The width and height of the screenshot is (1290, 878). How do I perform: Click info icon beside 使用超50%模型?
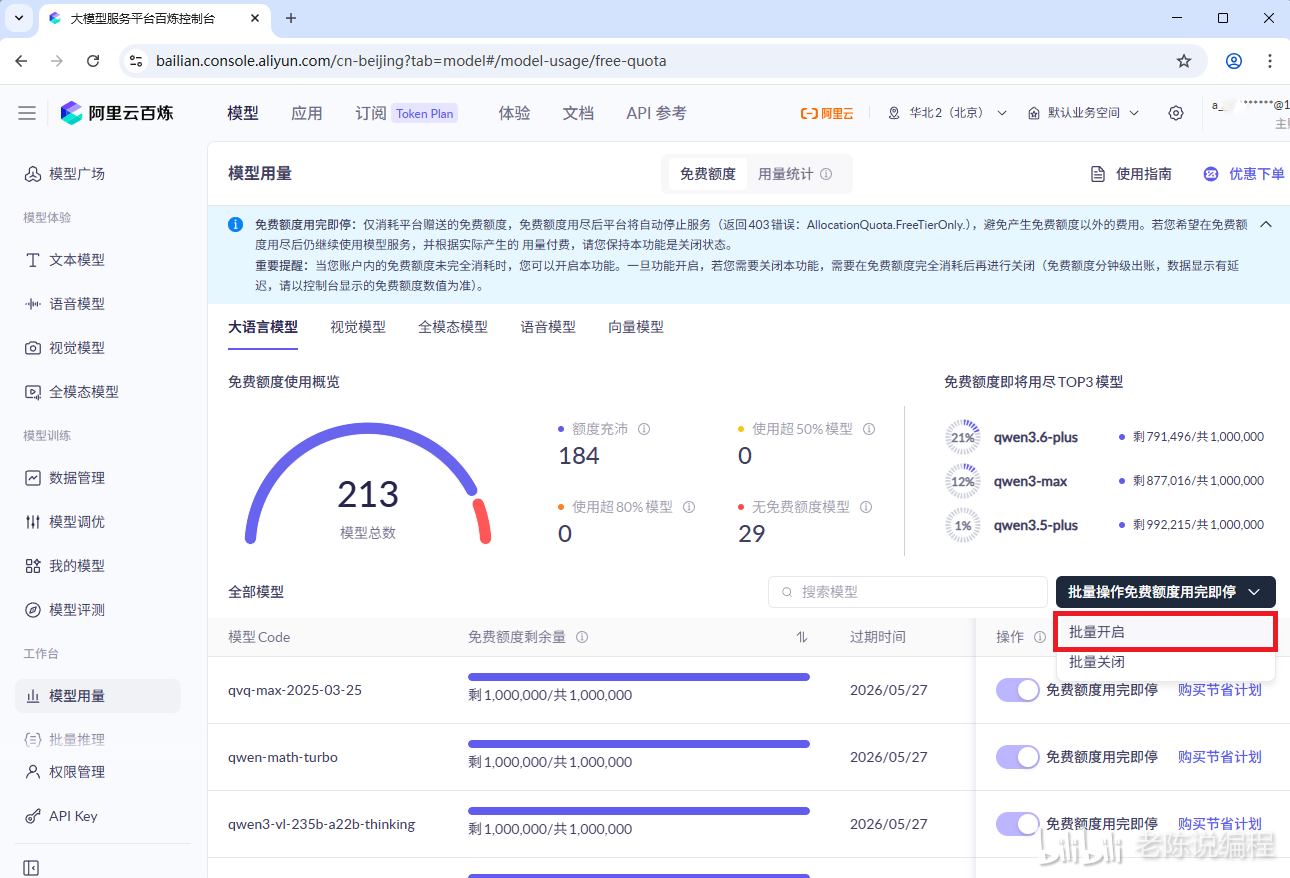pyautogui.click(x=869, y=429)
